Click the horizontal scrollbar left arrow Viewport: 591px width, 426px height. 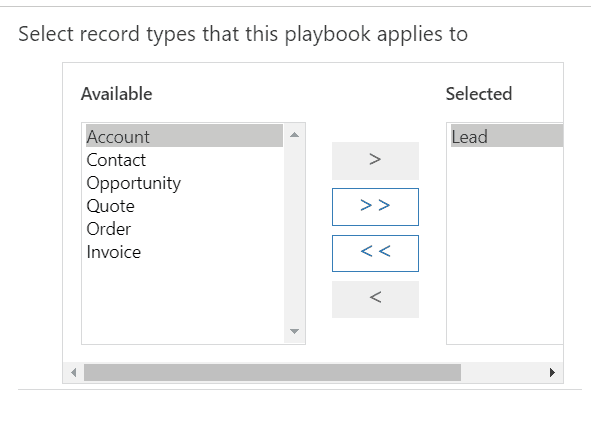73,372
